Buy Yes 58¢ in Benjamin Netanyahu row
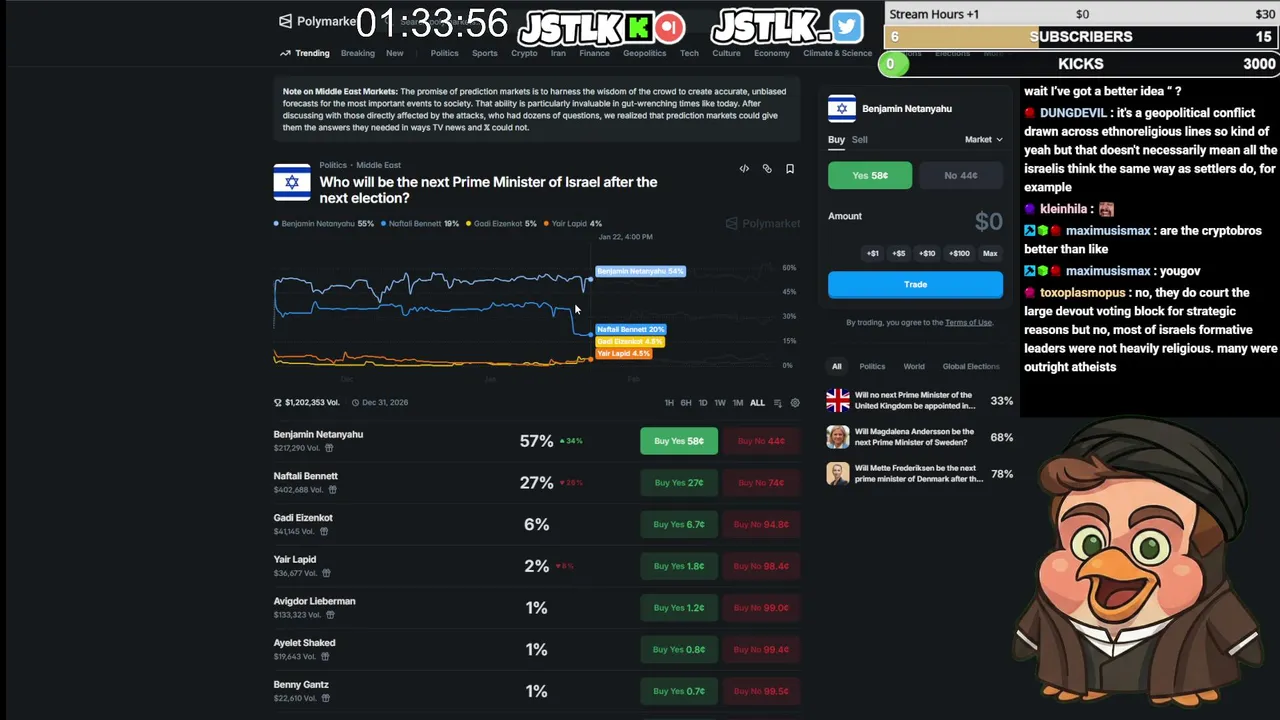This screenshot has height=720, width=1280. 679,441
